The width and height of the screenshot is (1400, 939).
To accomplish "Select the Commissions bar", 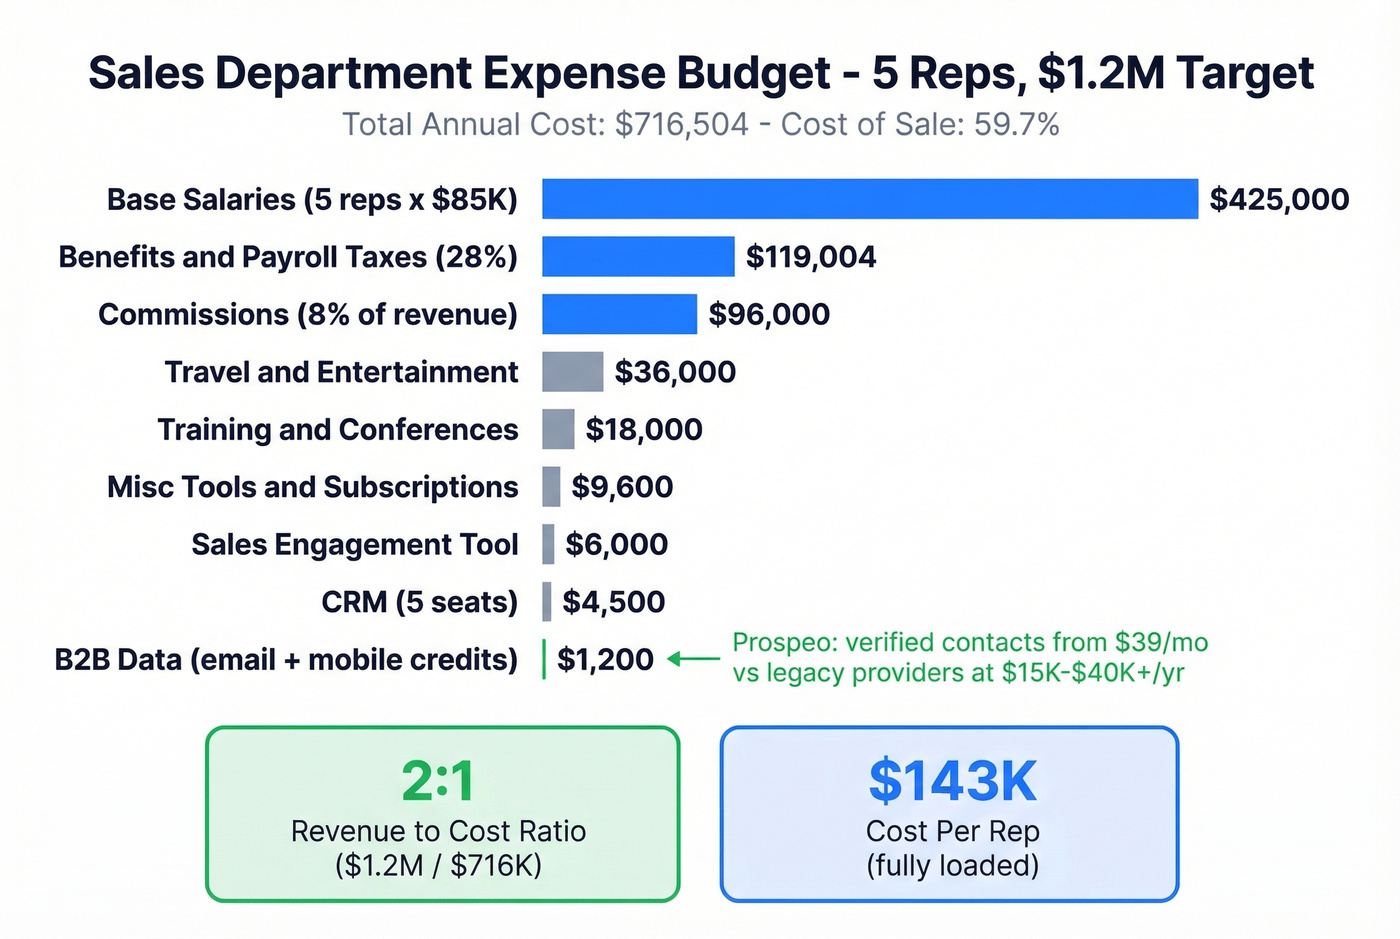I will click(620, 314).
